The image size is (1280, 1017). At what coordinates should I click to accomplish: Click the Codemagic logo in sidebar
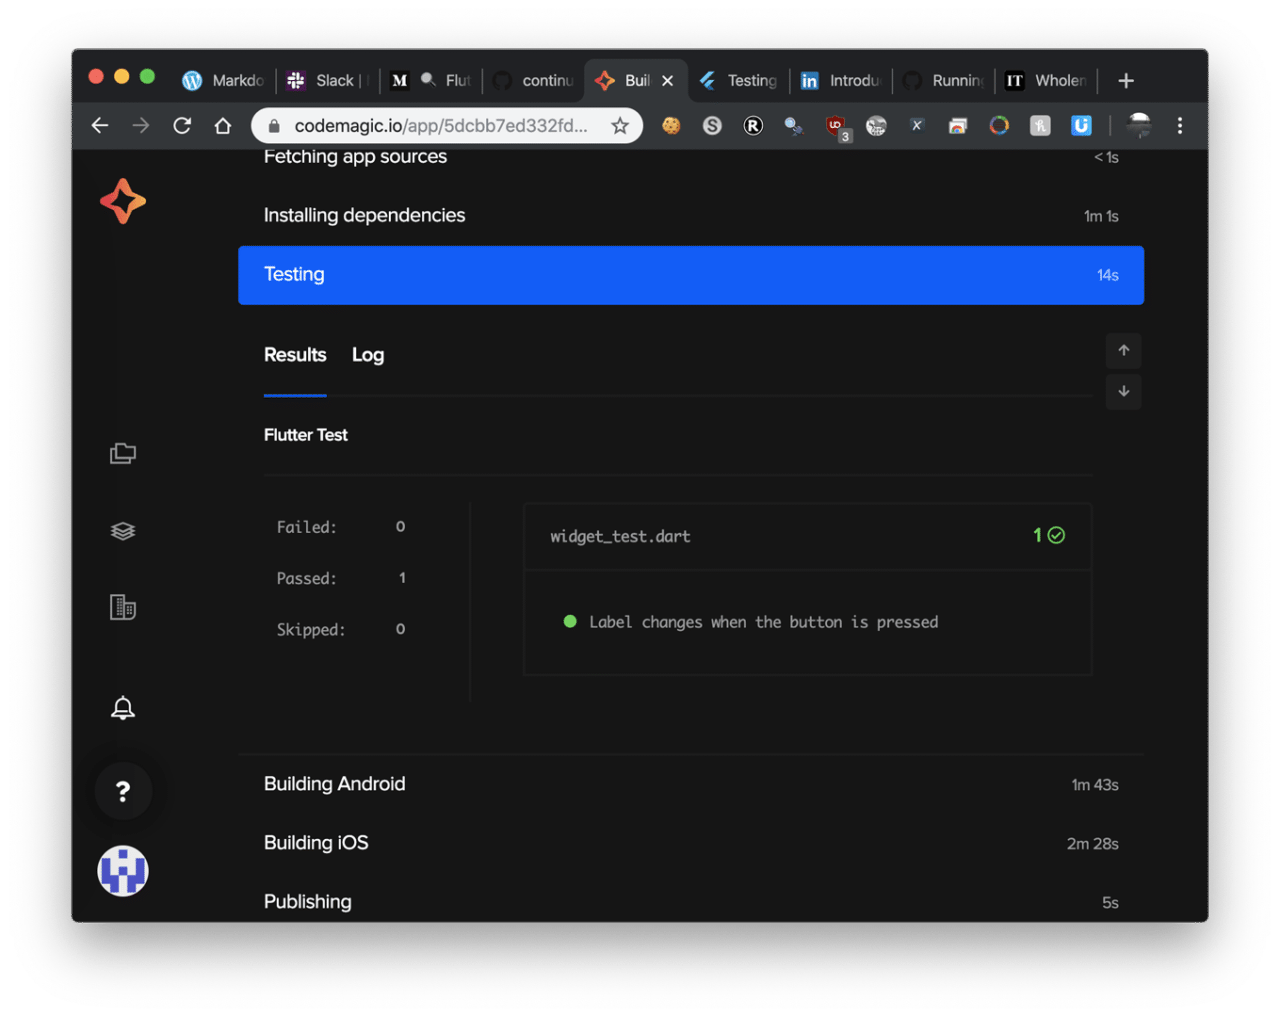[123, 201]
